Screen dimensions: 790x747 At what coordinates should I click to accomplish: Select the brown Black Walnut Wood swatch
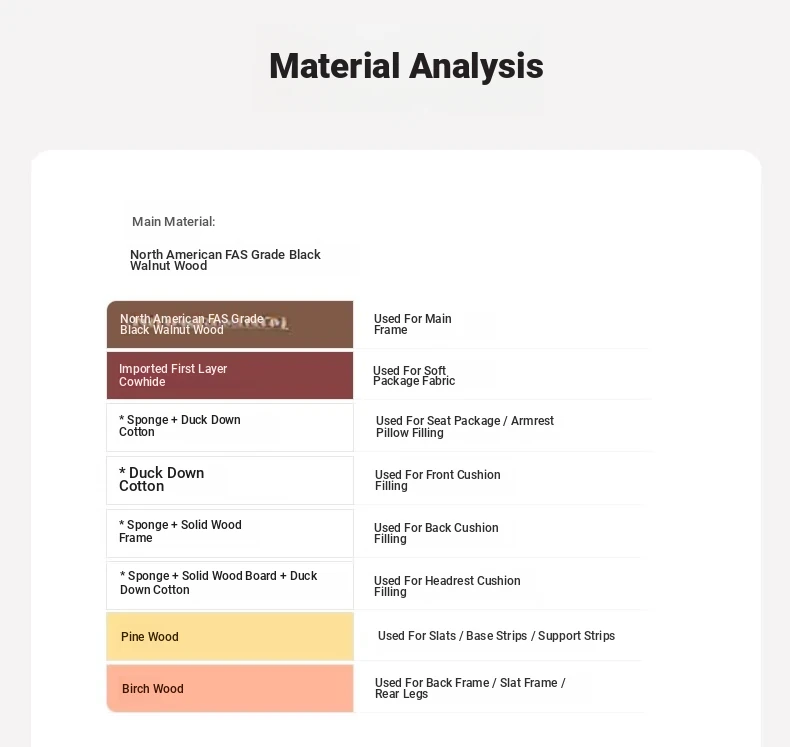coord(230,324)
